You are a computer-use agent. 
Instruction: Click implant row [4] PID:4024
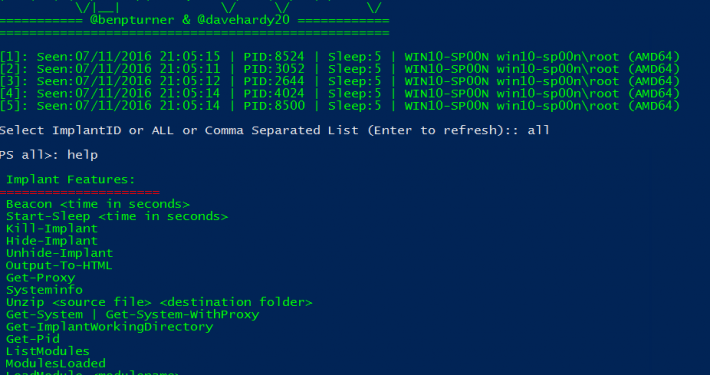340,94
